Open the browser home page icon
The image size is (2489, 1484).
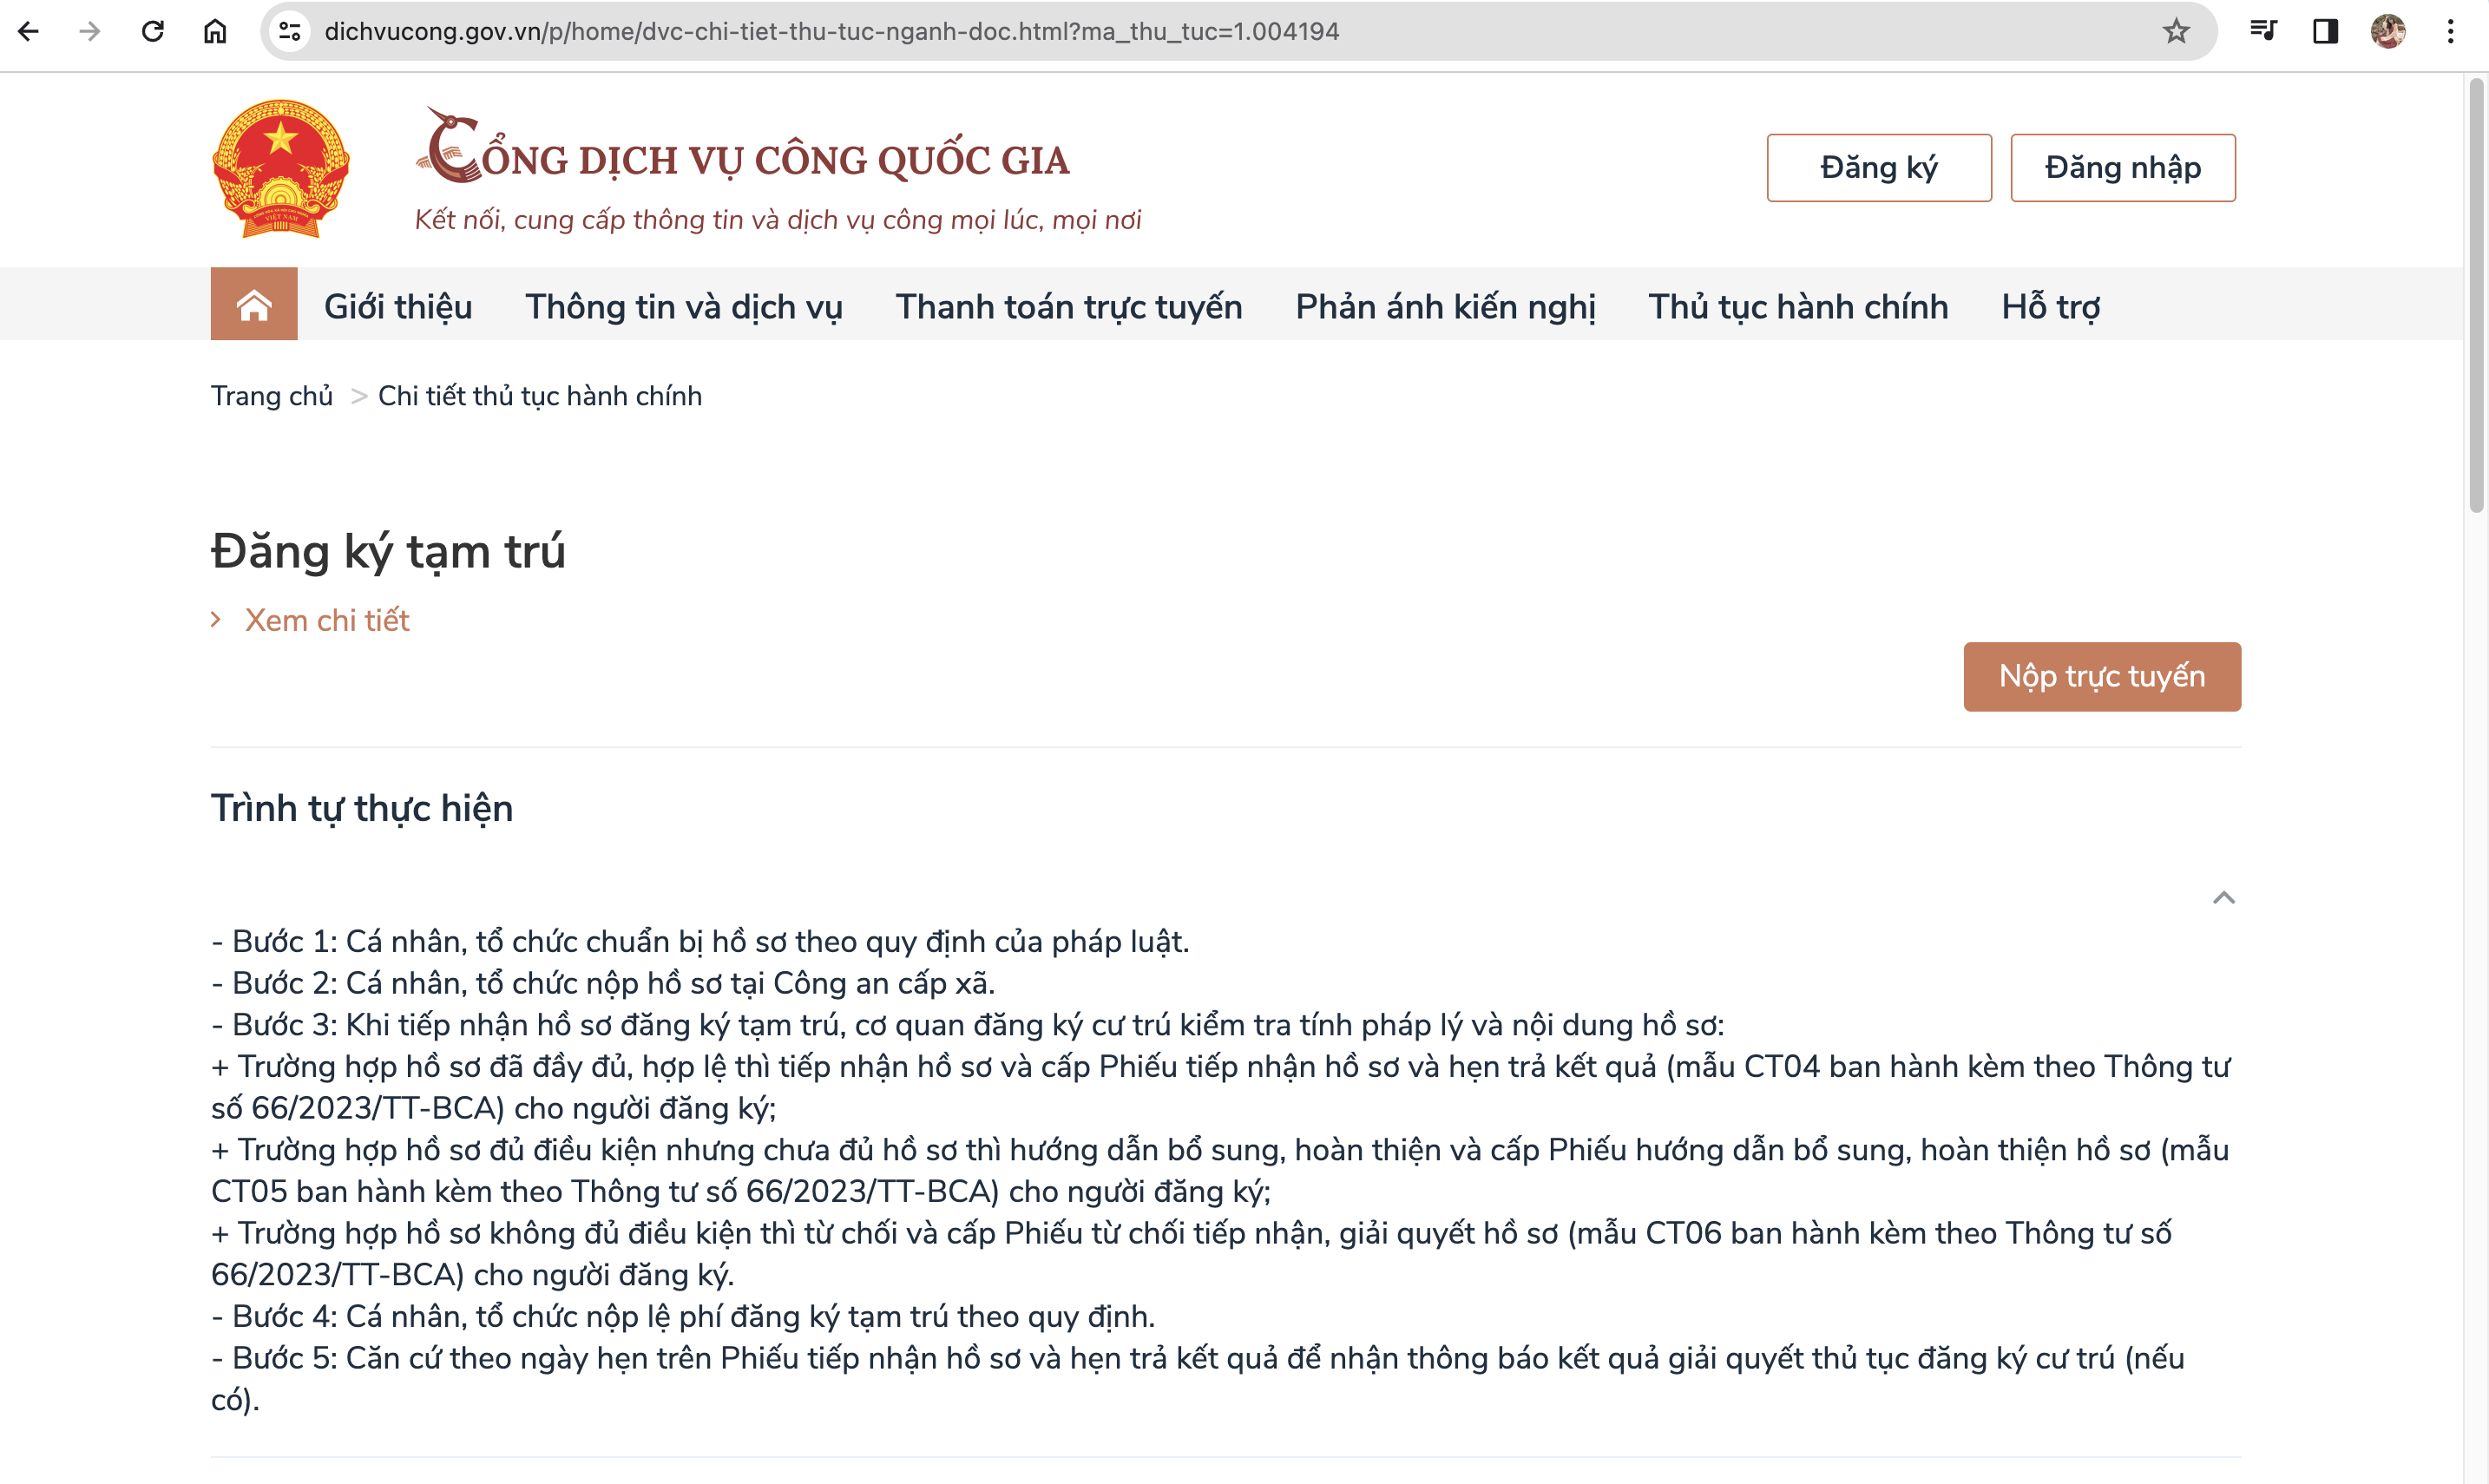tap(215, 31)
